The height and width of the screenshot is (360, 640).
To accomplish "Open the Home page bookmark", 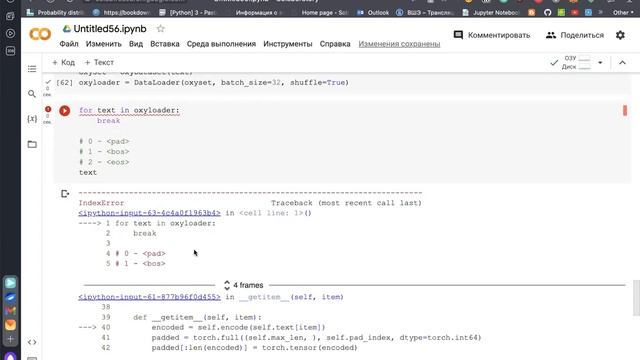I will tap(324, 13).
